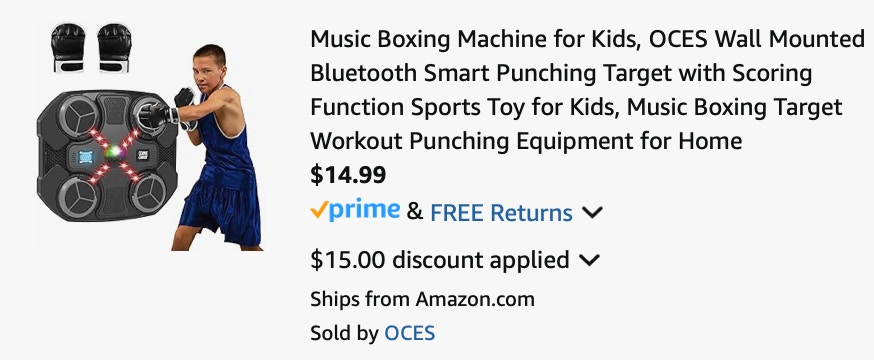Click the Ships from Amazon.com text
Screen dimensions: 874x360
pyautogui.click(x=422, y=299)
